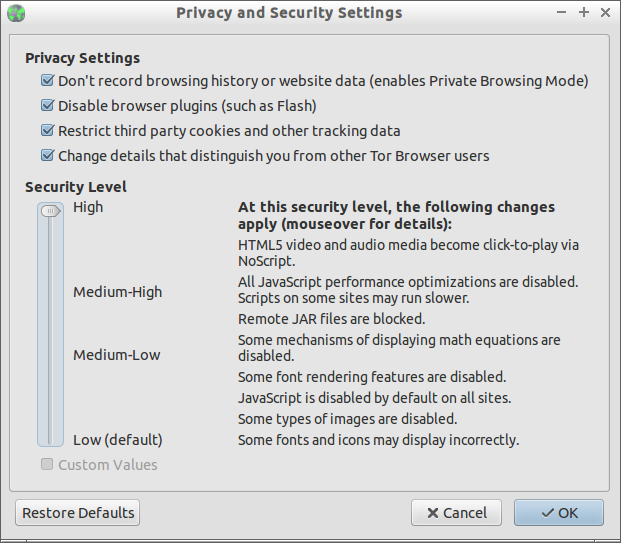The height and width of the screenshot is (543, 621).
Task: Click "Some types of images are disabled" text
Action: coord(347,419)
